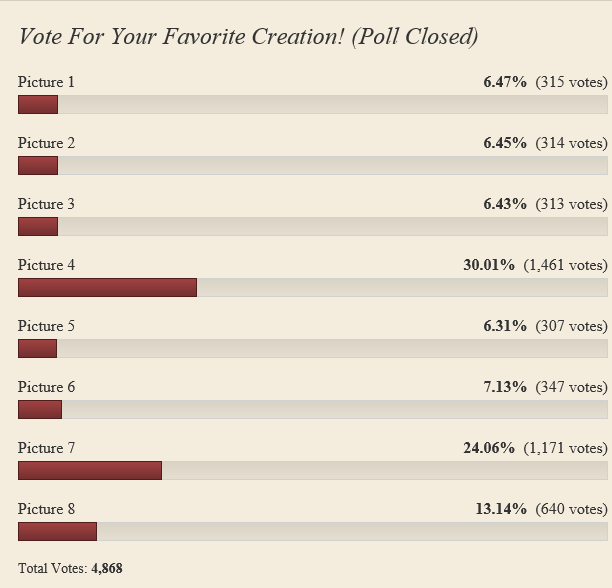Click the Picture 7 label
The width and height of the screenshot is (612, 588).
(46, 448)
